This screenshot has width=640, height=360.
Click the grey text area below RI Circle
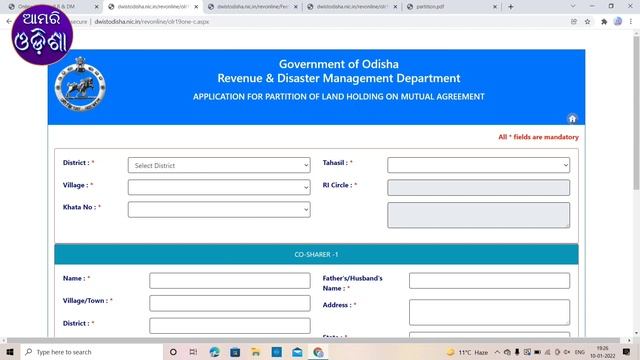click(478, 215)
